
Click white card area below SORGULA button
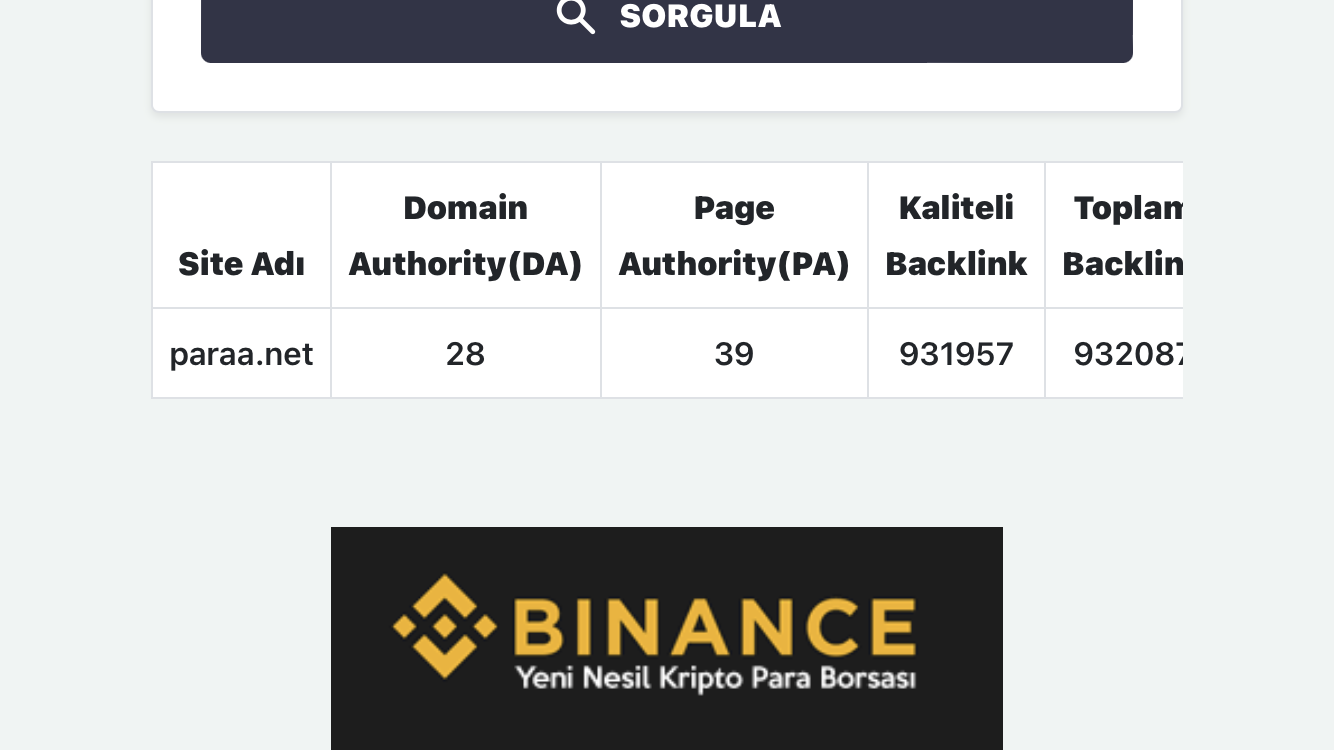pyautogui.click(x=667, y=87)
